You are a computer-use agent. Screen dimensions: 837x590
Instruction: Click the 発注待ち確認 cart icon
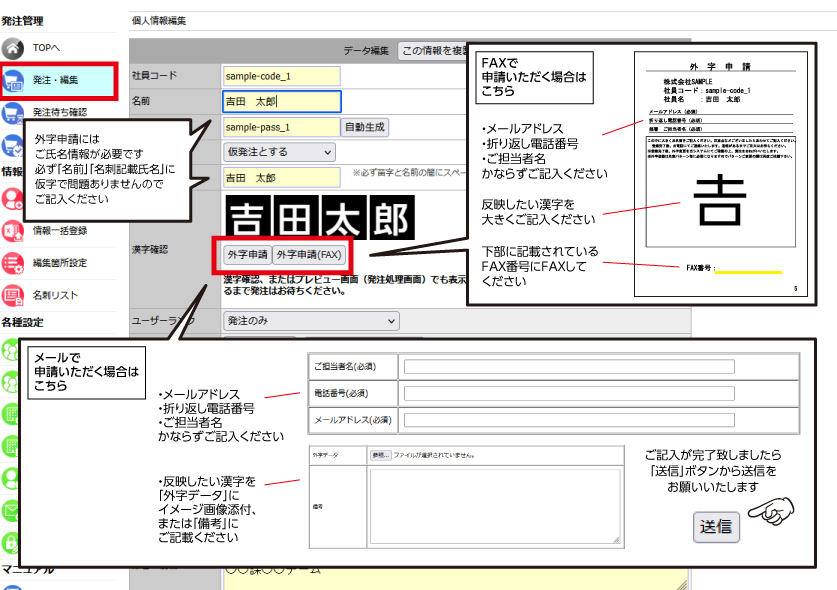click(13, 112)
